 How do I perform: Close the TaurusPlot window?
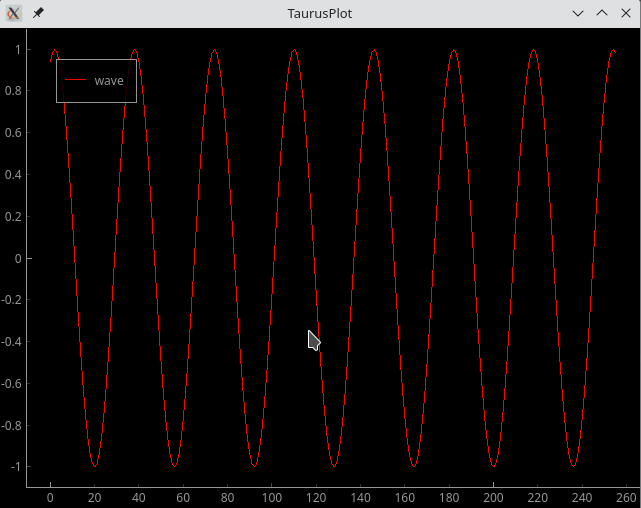point(625,14)
